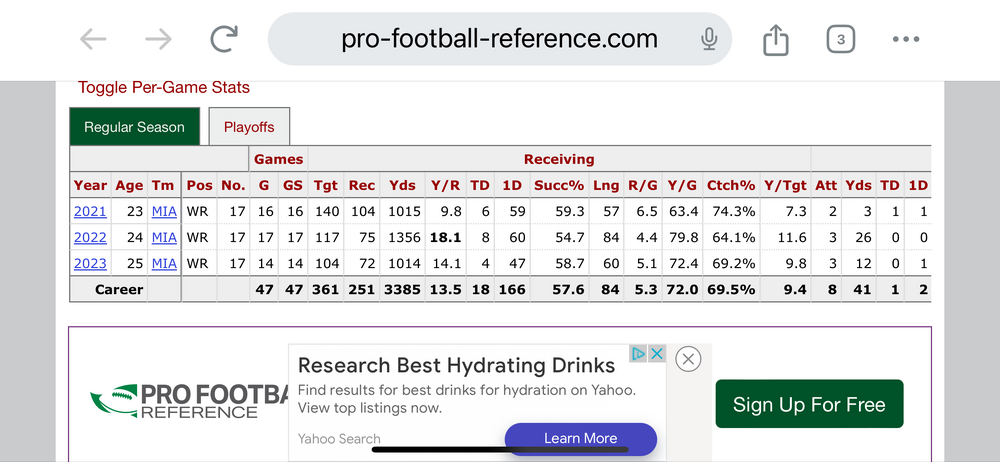Open the 2022 season link
Image resolution: width=1000 pixels, height=462 pixels.
[x=90, y=237]
